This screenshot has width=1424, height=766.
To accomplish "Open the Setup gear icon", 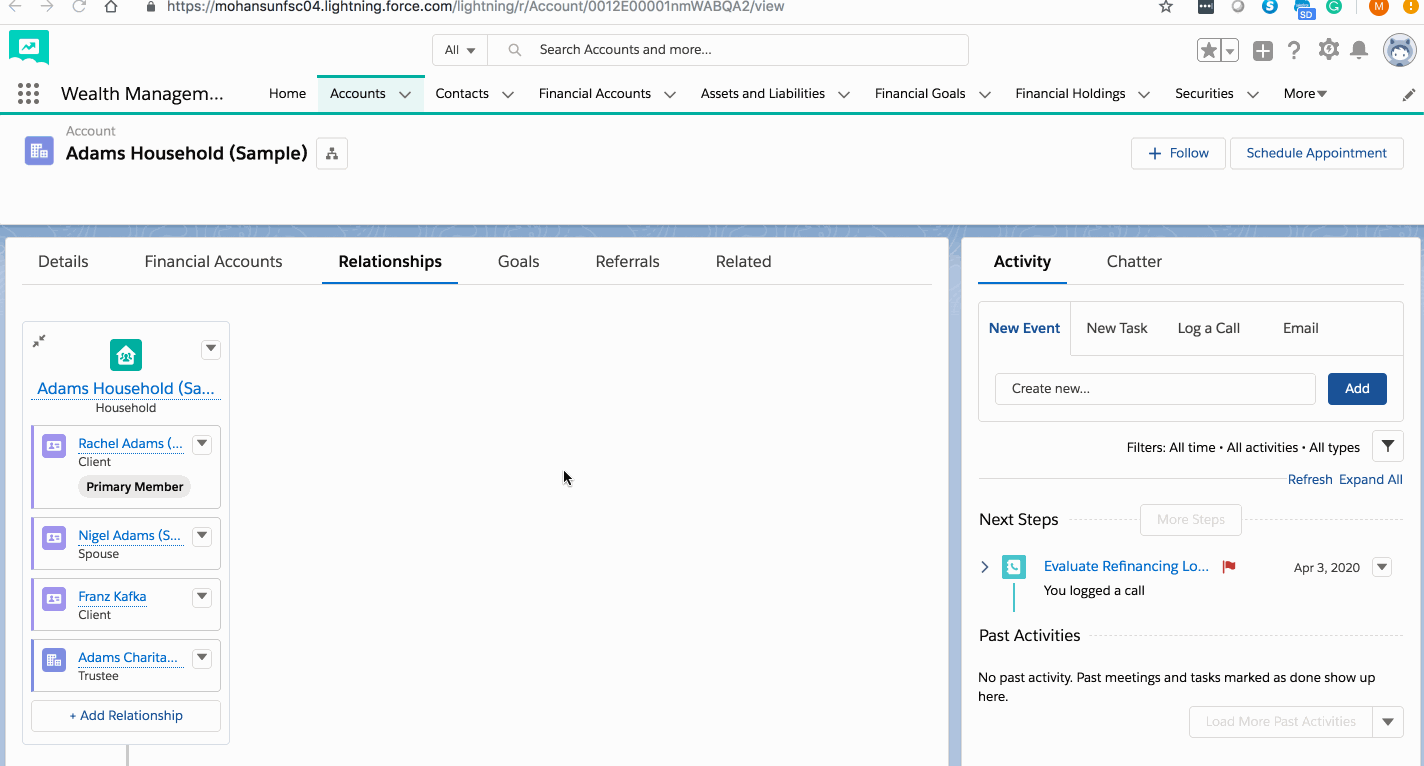I will tap(1328, 49).
